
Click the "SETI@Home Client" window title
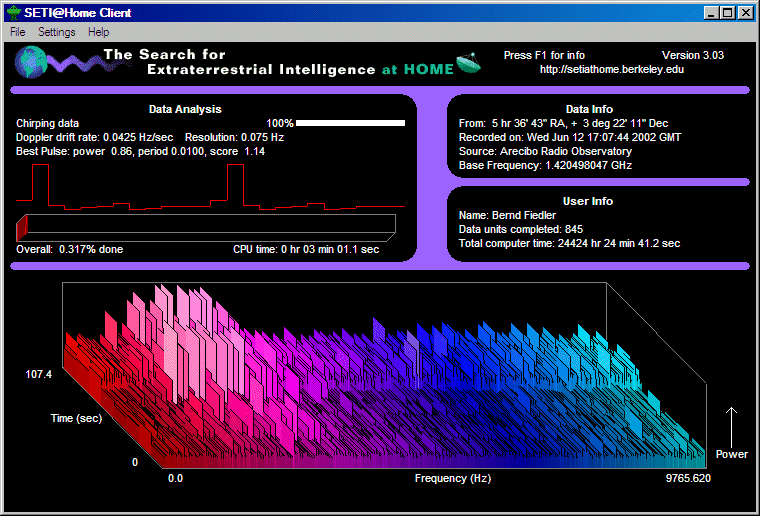click(x=78, y=13)
